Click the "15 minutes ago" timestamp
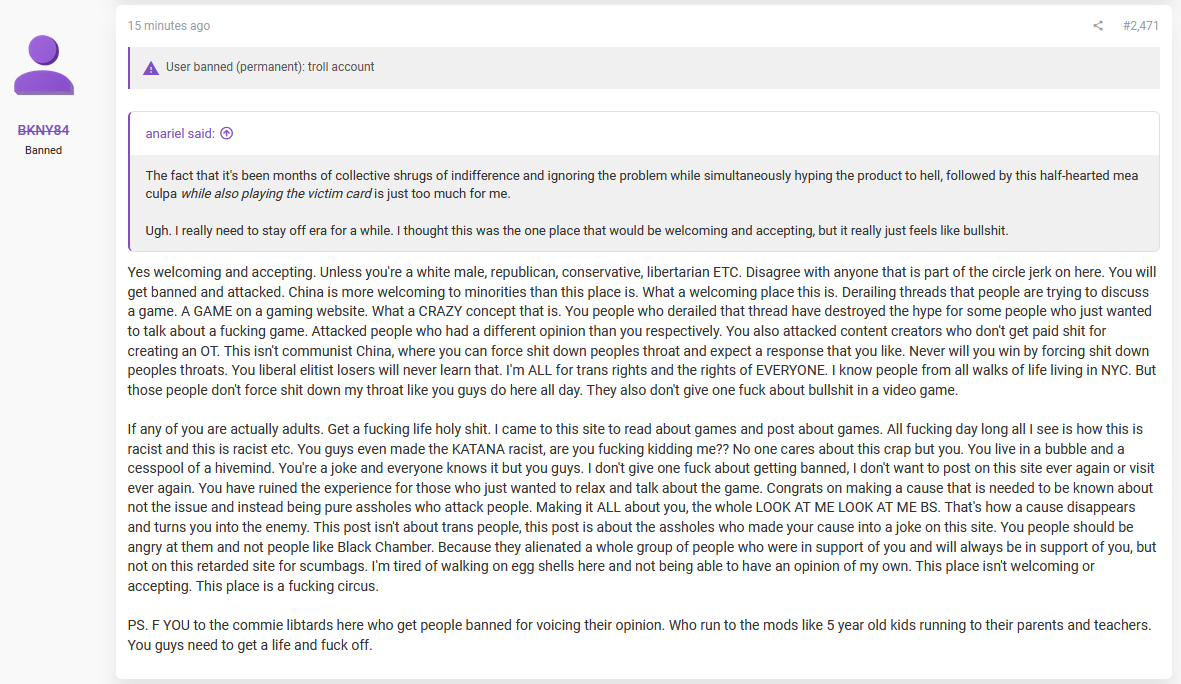The height and width of the screenshot is (684, 1181). click(x=169, y=26)
